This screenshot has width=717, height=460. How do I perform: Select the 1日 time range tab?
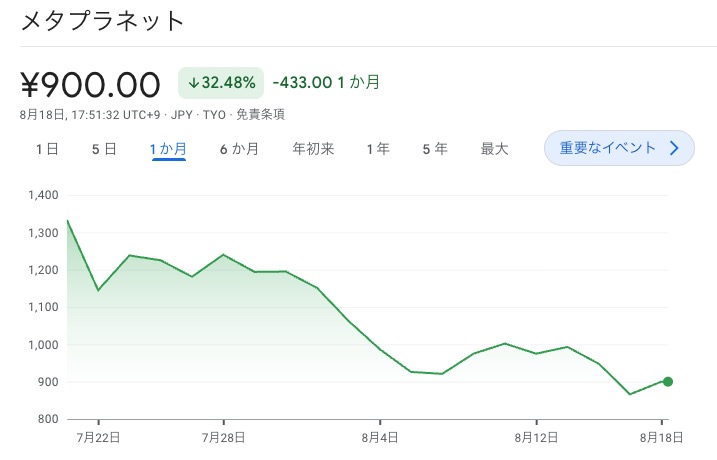[x=47, y=149]
